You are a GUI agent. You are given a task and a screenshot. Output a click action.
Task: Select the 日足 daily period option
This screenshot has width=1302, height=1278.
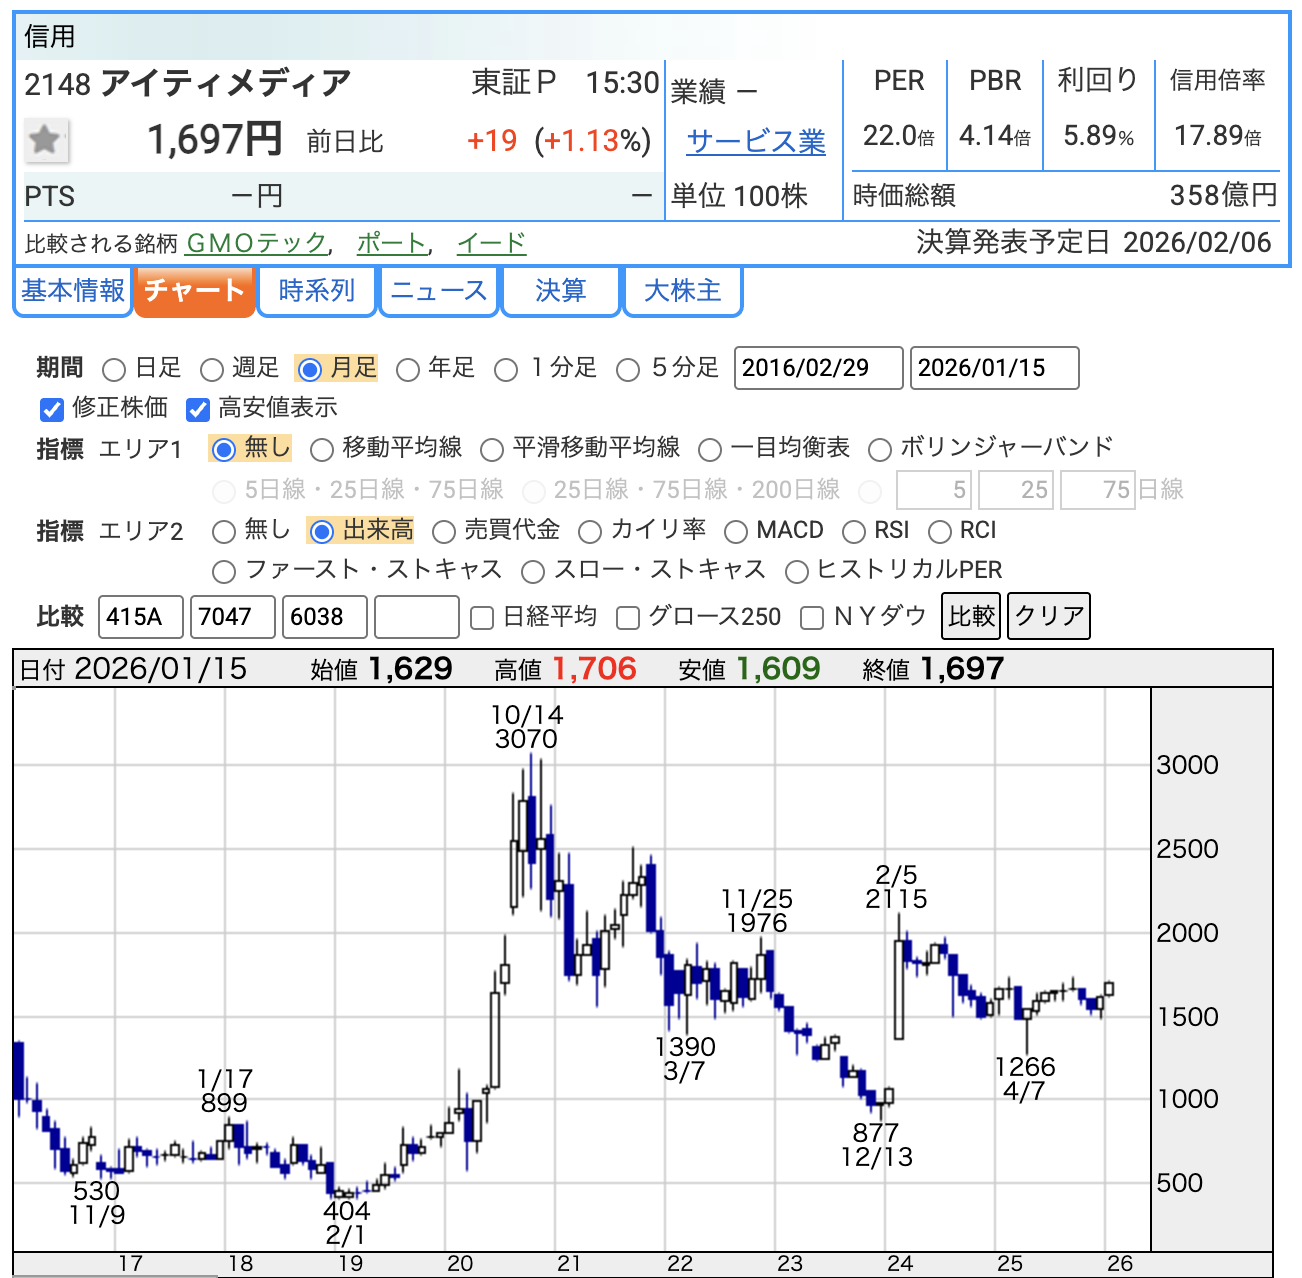(114, 370)
